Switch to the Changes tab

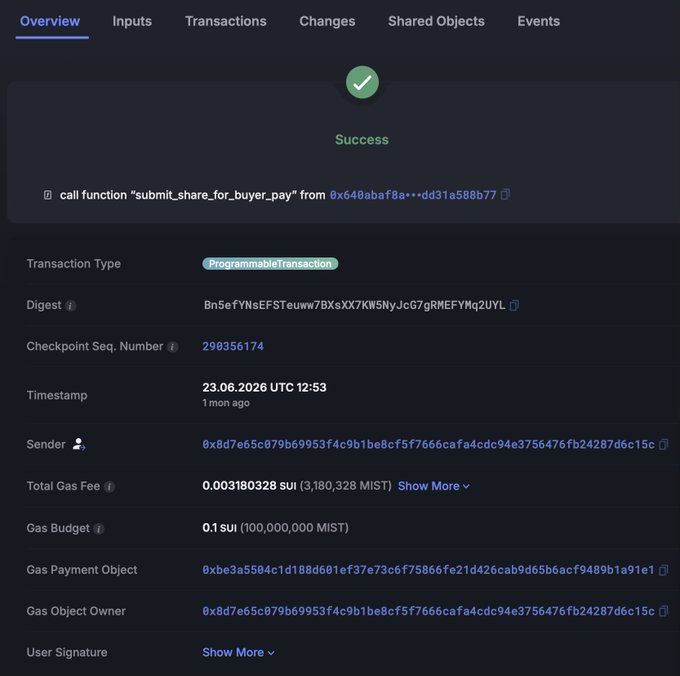[x=327, y=21]
